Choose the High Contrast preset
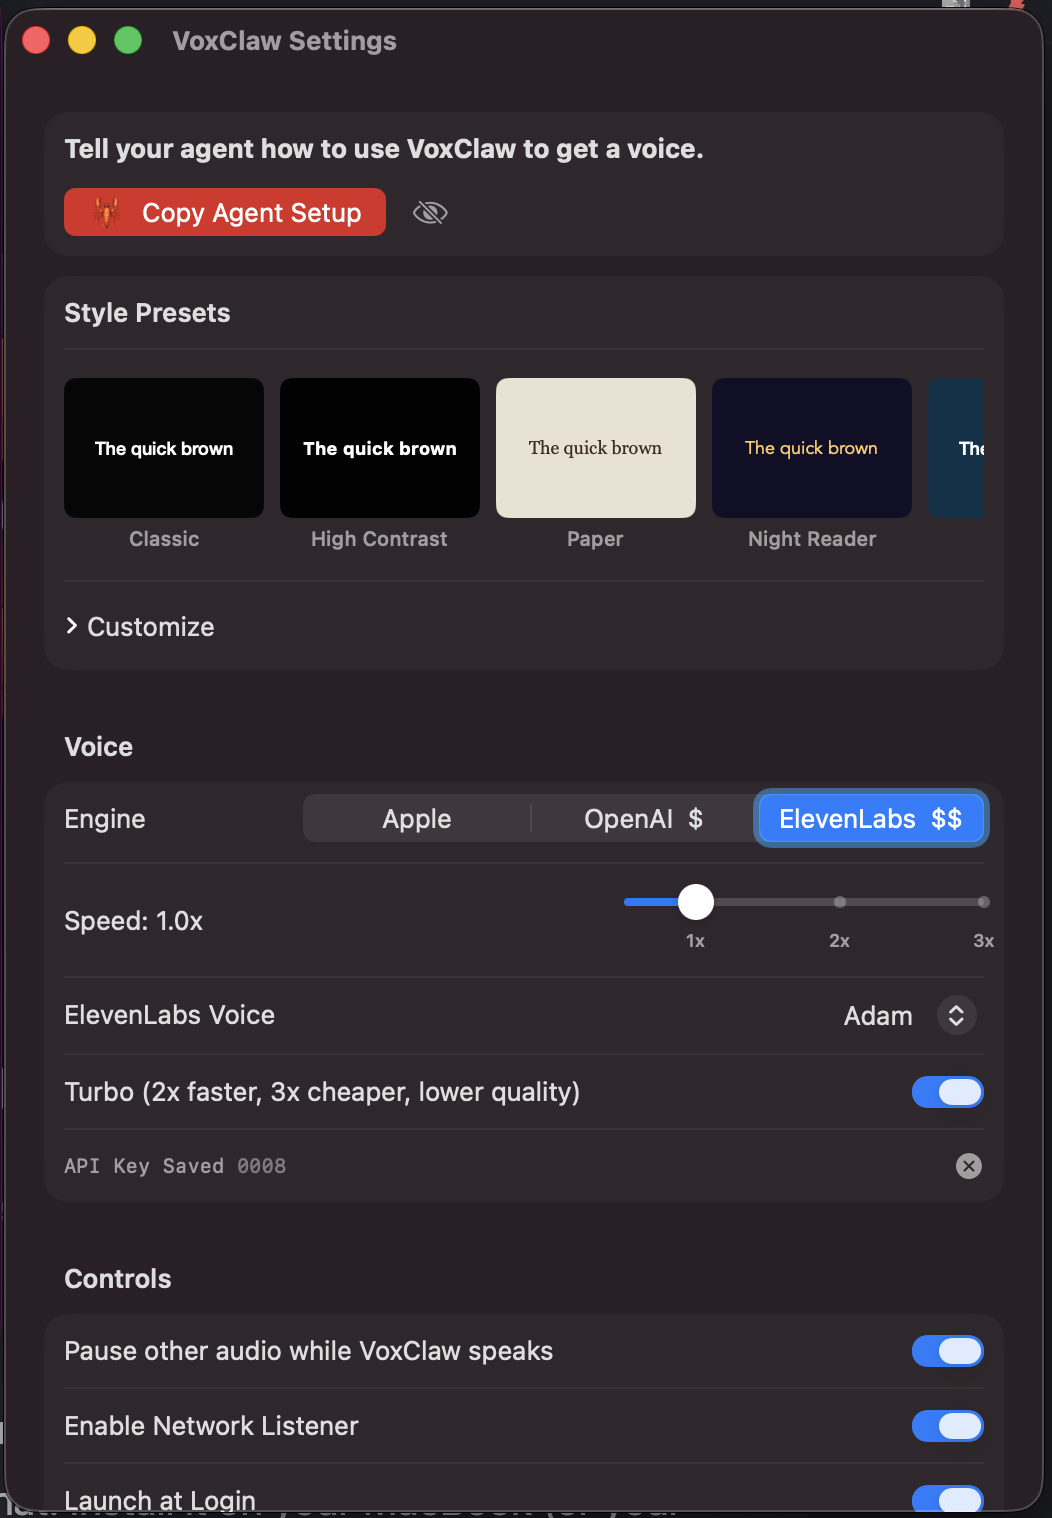This screenshot has width=1052, height=1518. 379,447
